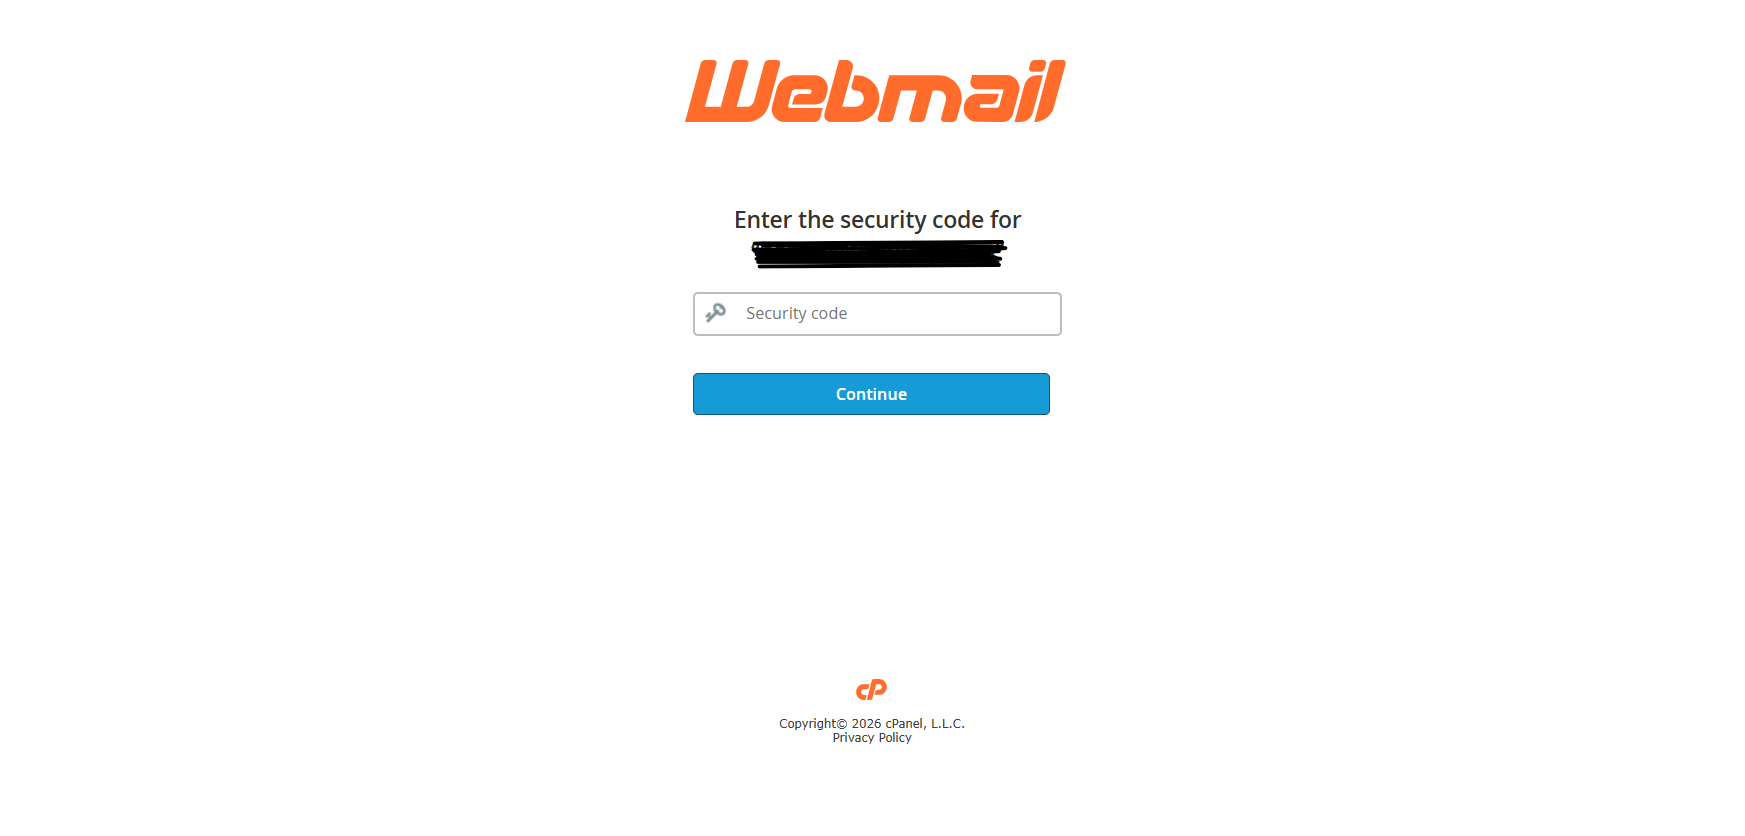Click the 'Enter the security code for' heading
The width and height of the screenshot is (1745, 836).
pyautogui.click(x=878, y=220)
